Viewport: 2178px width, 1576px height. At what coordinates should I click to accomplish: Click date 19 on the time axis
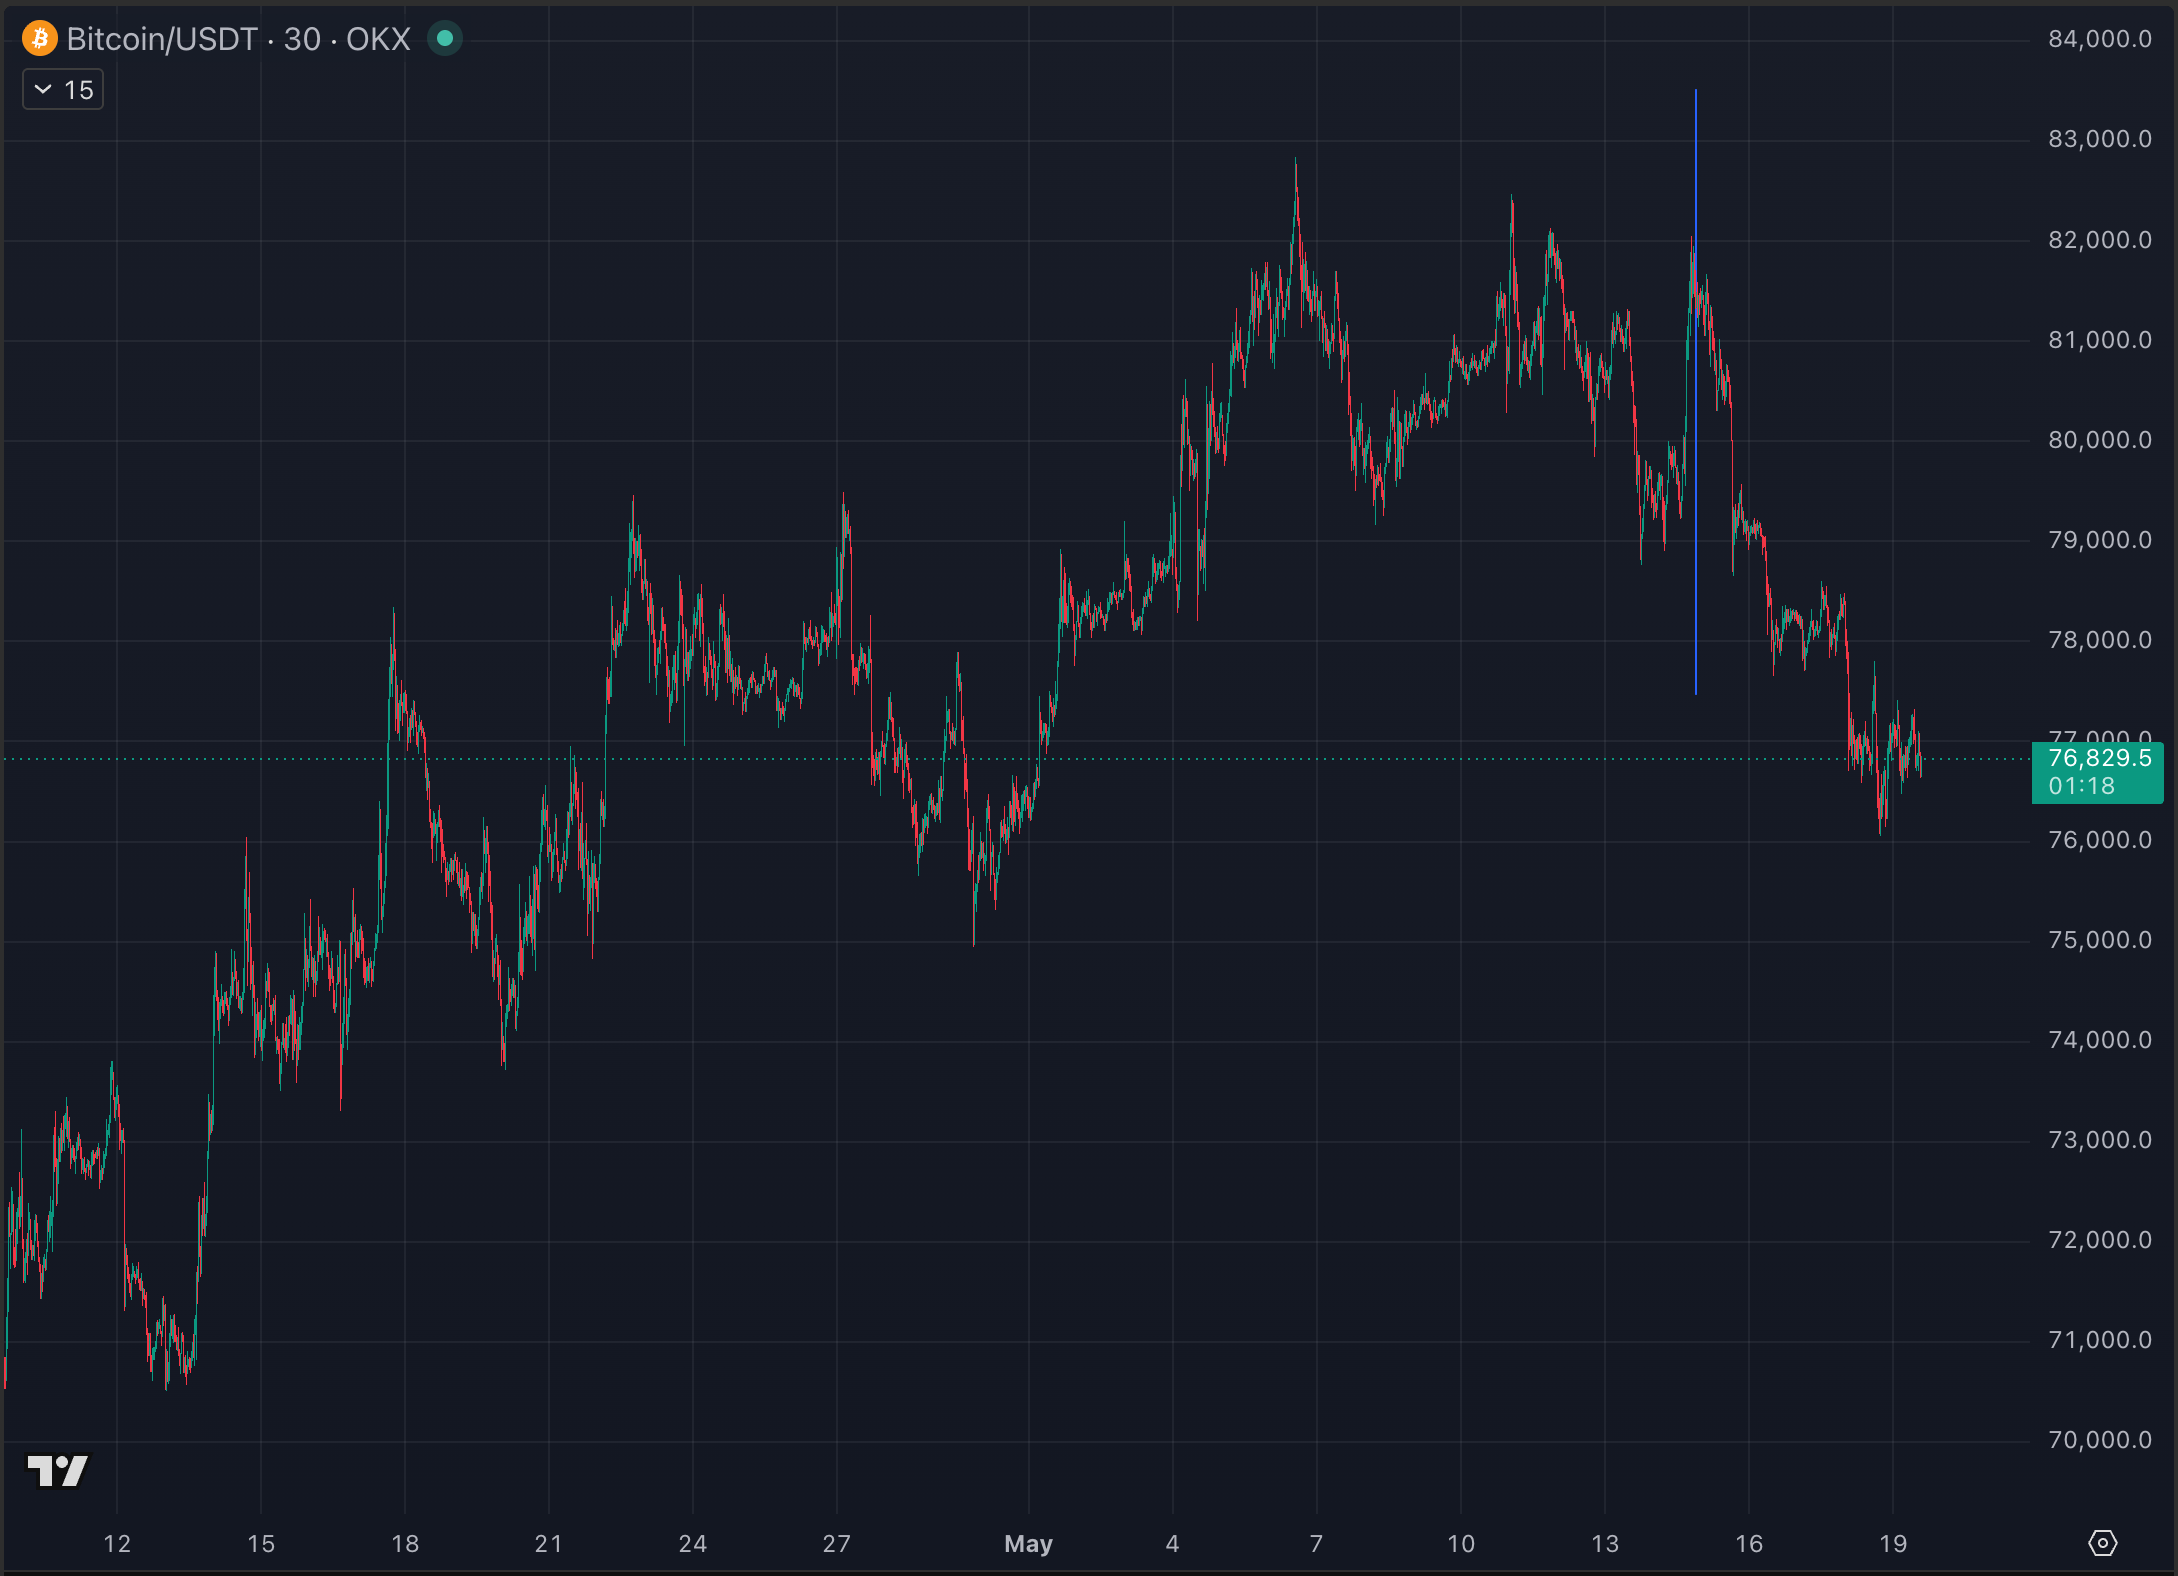[x=1893, y=1544]
